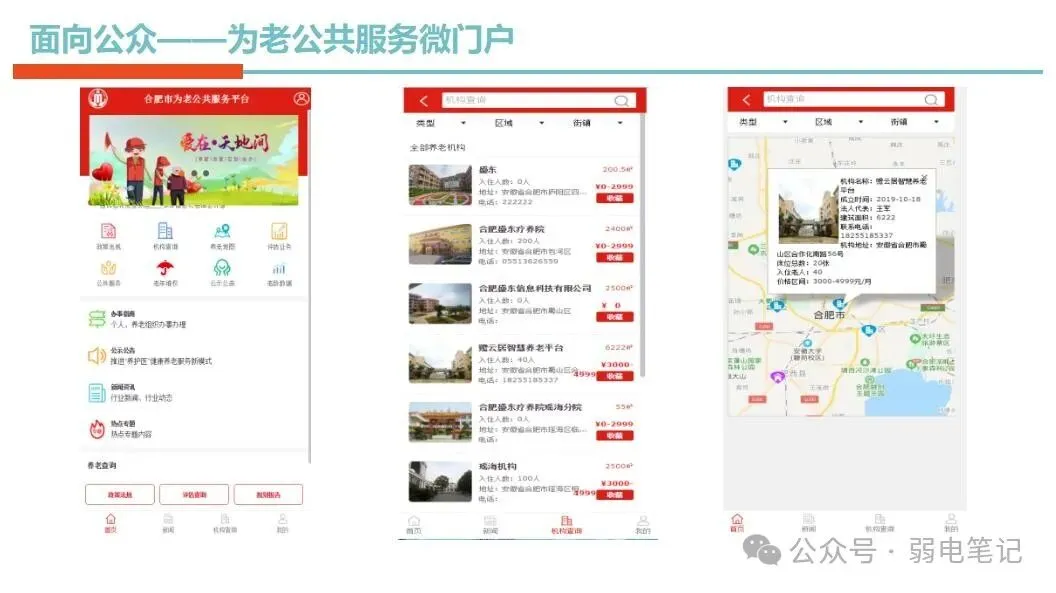Open user profile icon in home screen header
The height and width of the screenshot is (593, 1056).
pyautogui.click(x=301, y=99)
